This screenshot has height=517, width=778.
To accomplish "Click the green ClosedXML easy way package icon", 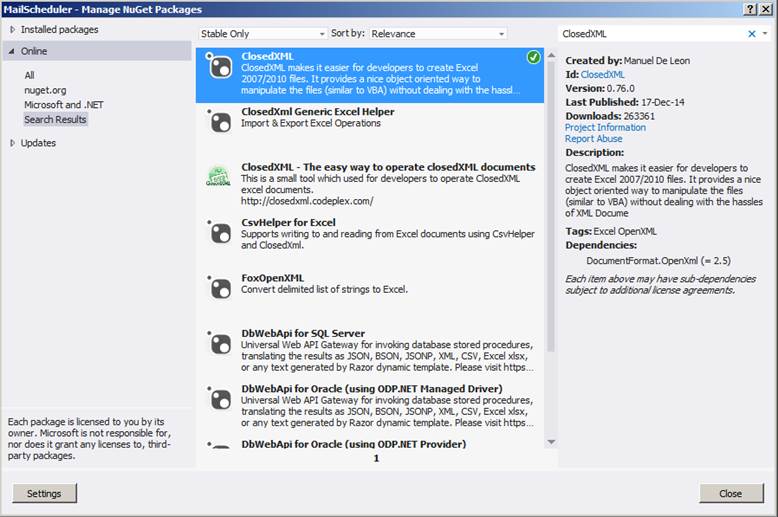I will (218, 176).
